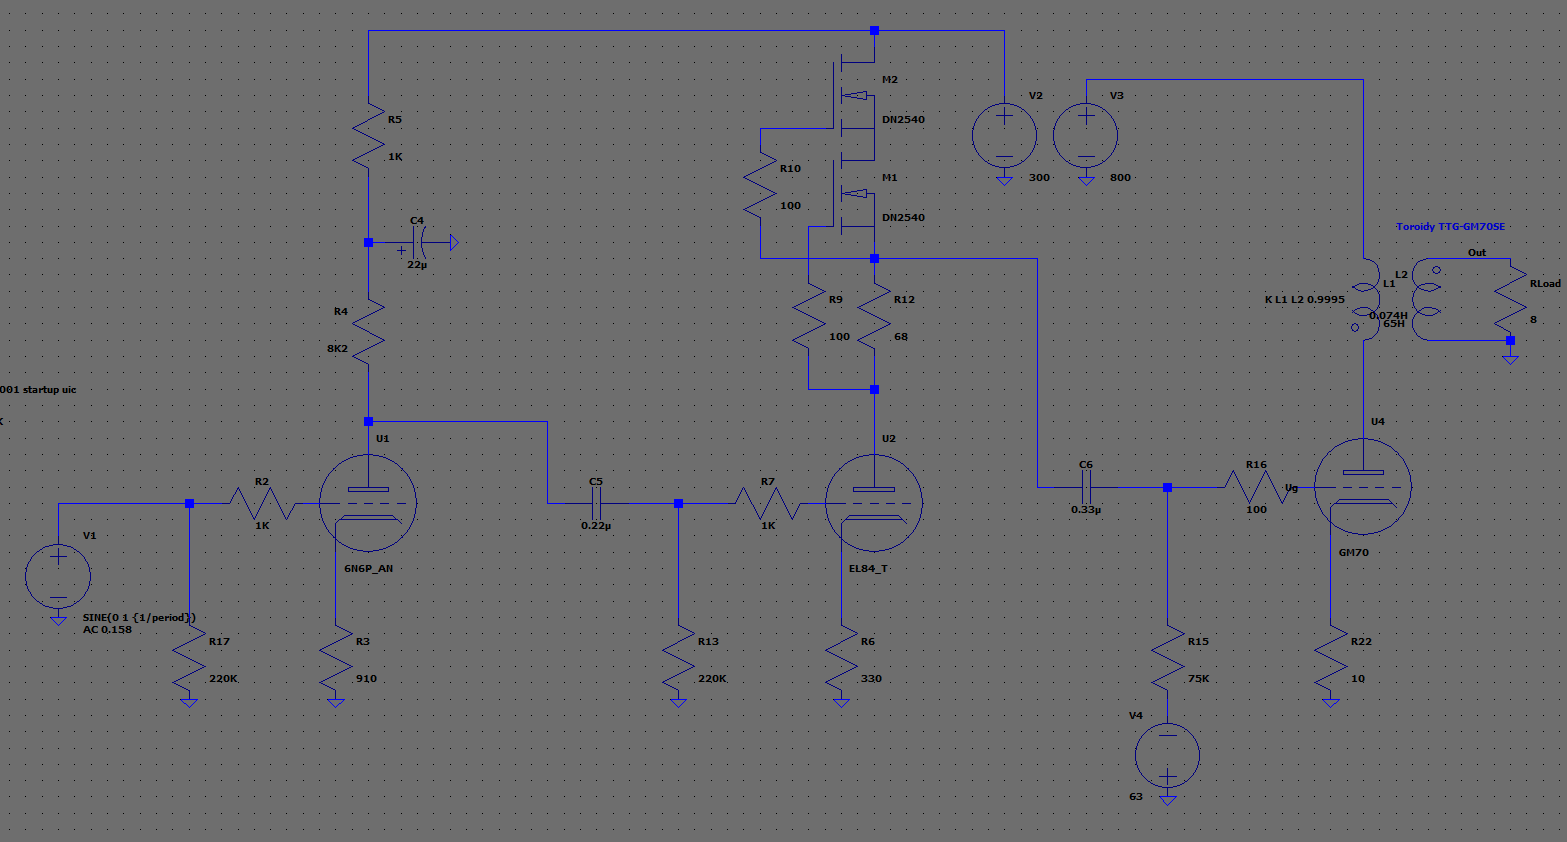1567x842 pixels.
Task: Click the 75K resistance value
Action: click(1198, 678)
